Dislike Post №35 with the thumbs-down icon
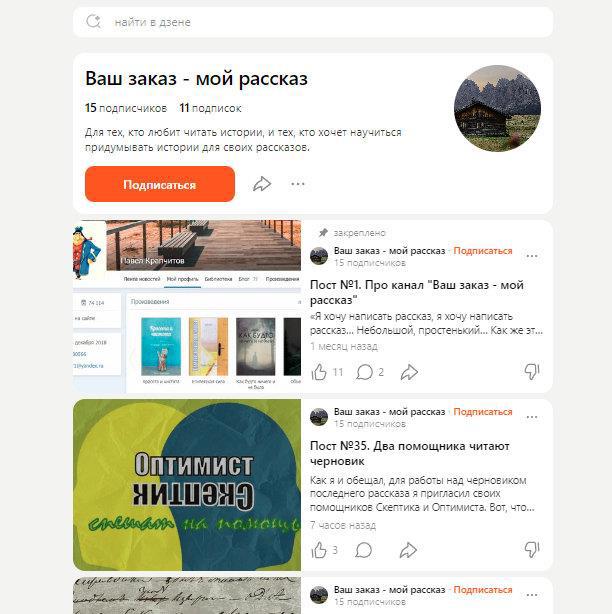 532,549
